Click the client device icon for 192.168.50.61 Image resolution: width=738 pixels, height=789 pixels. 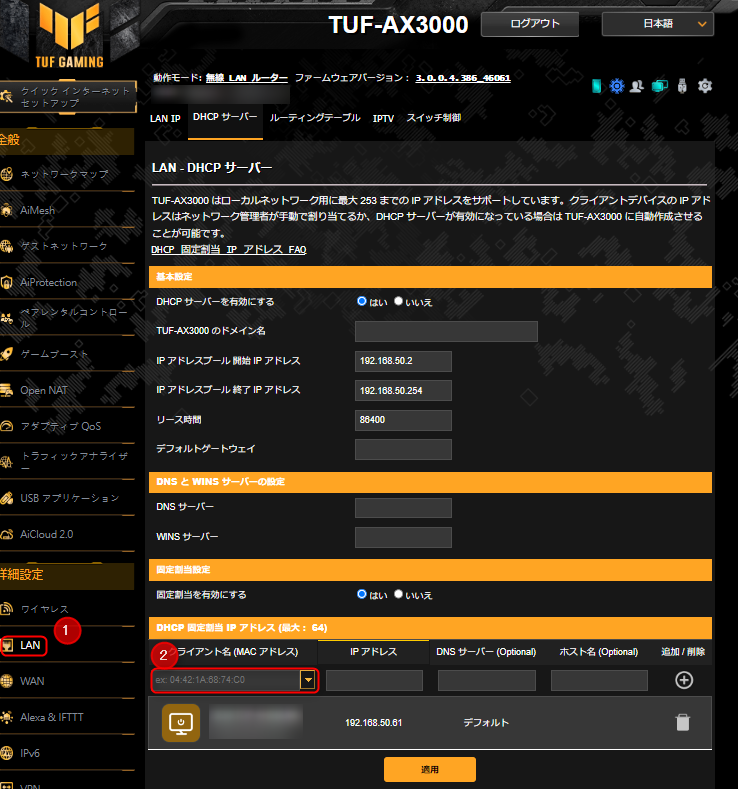pyautogui.click(x=181, y=723)
